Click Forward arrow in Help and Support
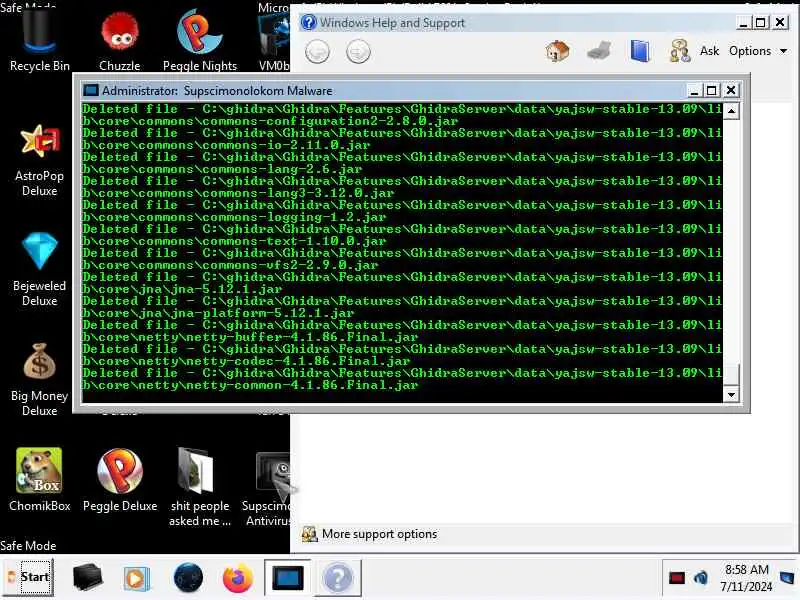Image resolution: width=800 pixels, height=600 pixels. (x=358, y=52)
